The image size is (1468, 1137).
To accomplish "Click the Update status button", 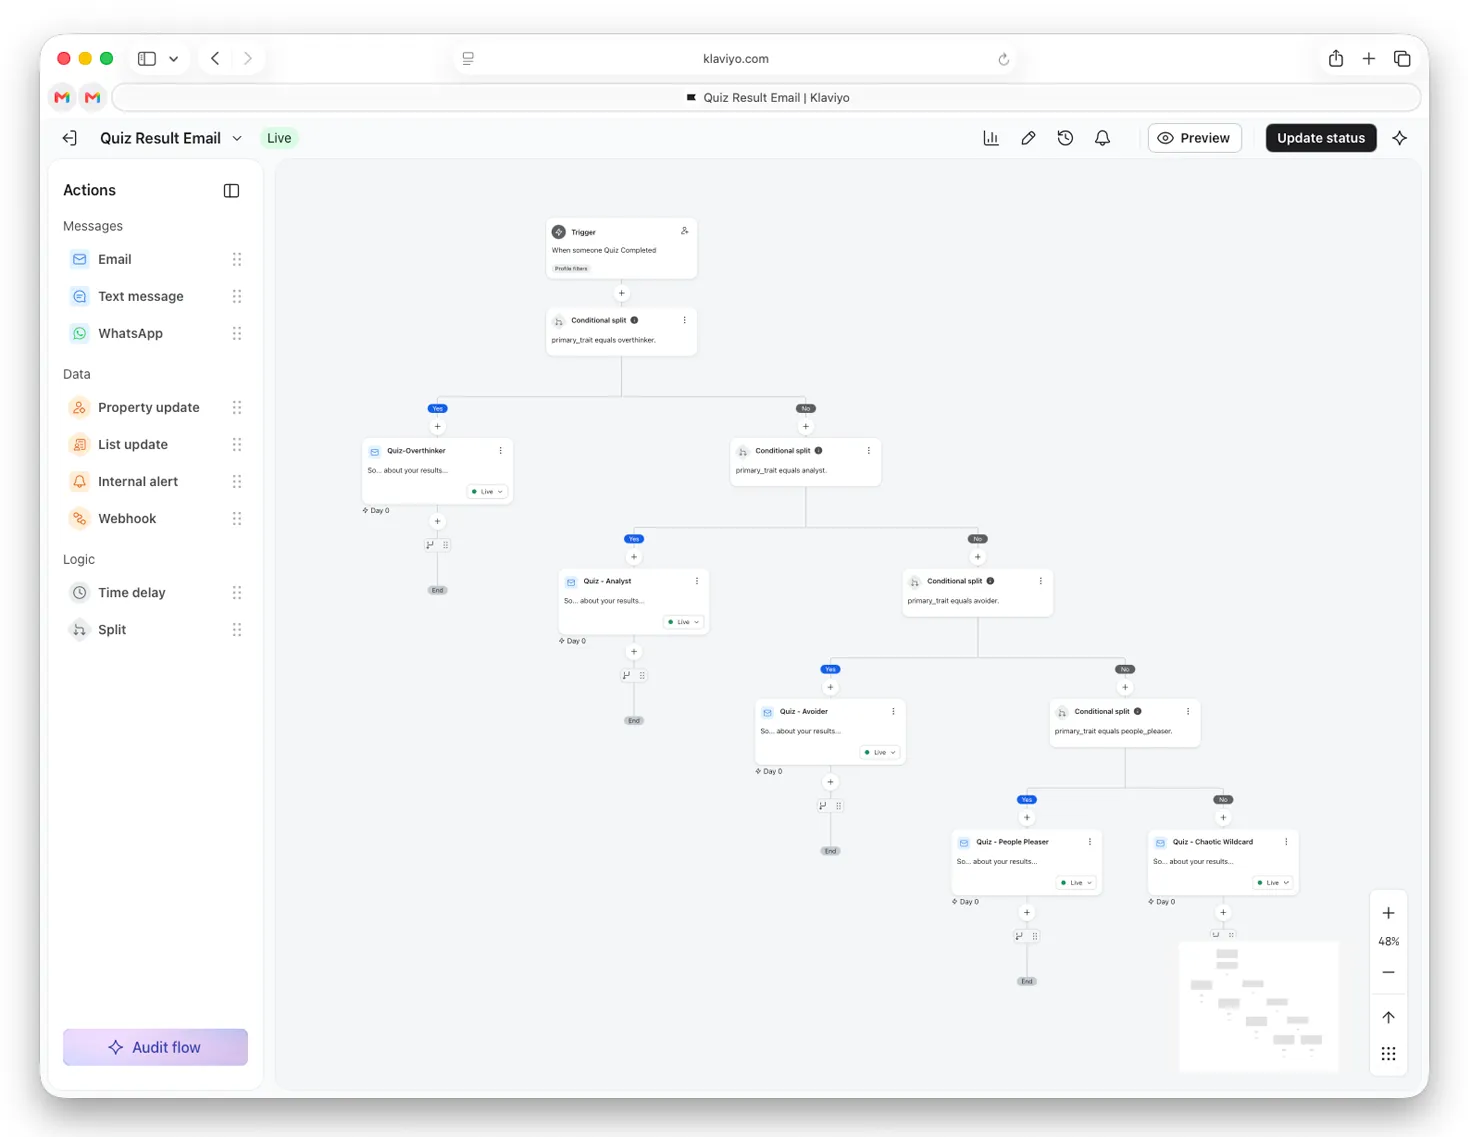I will tap(1321, 138).
